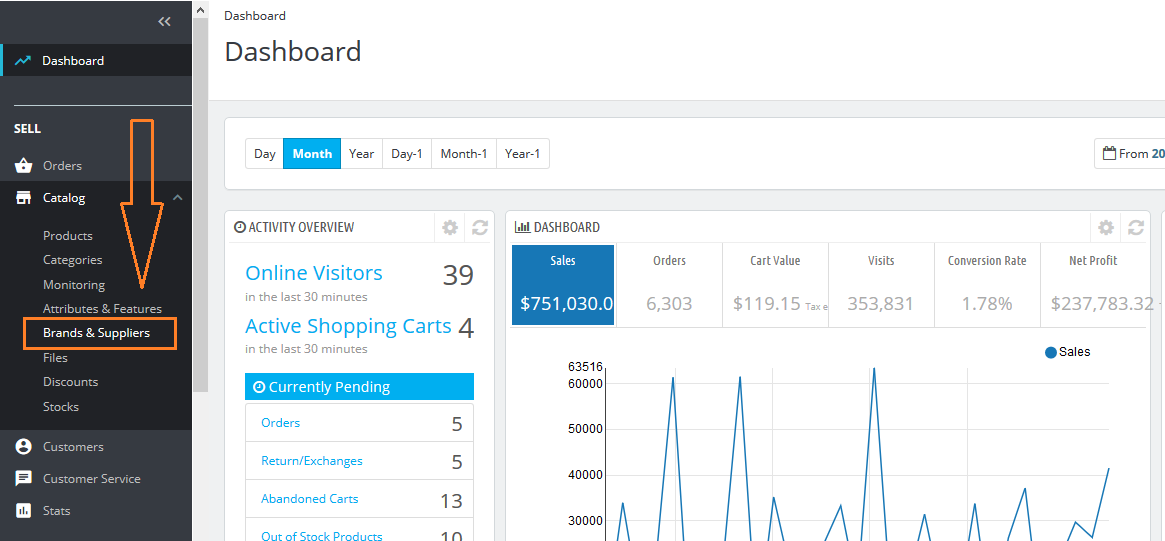
Task: Open Dashboard panel settings gear
Action: (x=1106, y=228)
